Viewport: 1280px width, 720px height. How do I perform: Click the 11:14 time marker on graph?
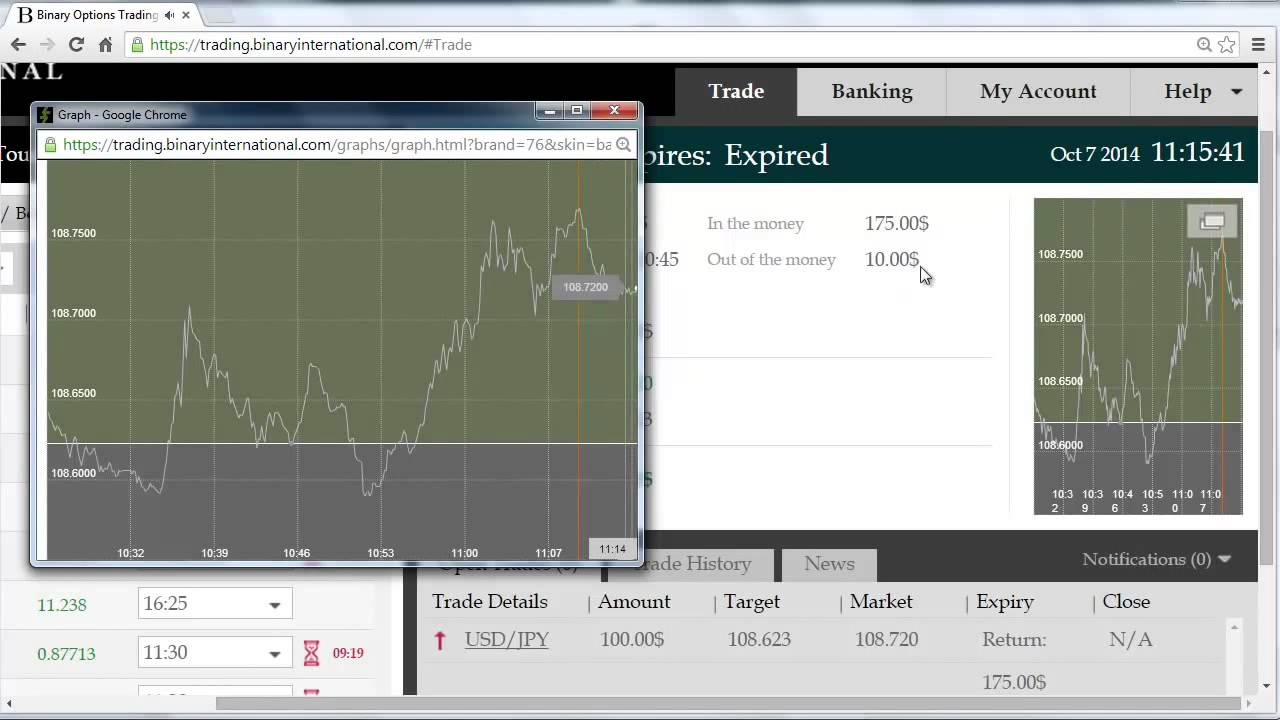(612, 549)
